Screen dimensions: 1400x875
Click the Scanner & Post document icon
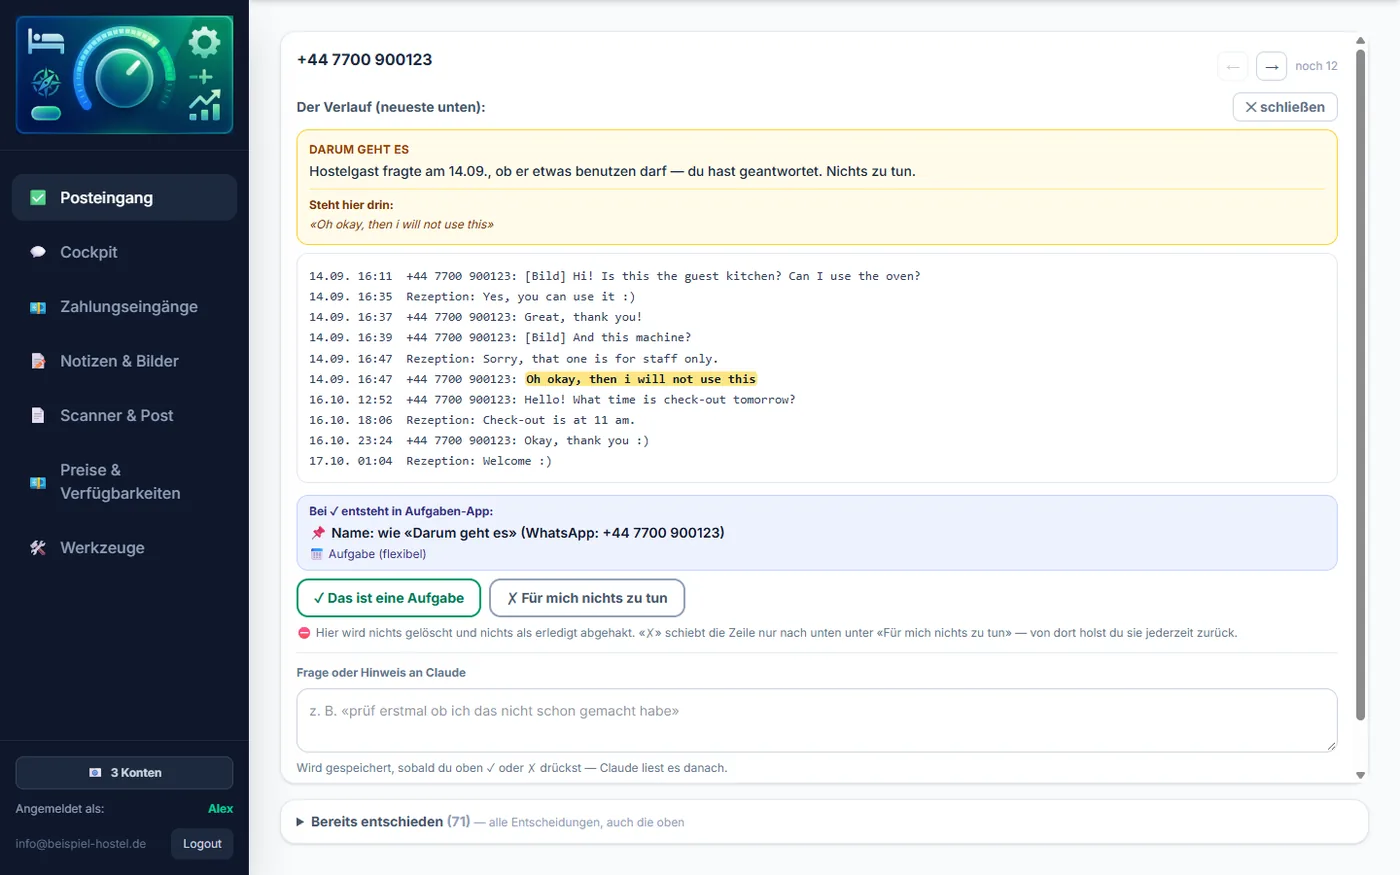tap(38, 415)
